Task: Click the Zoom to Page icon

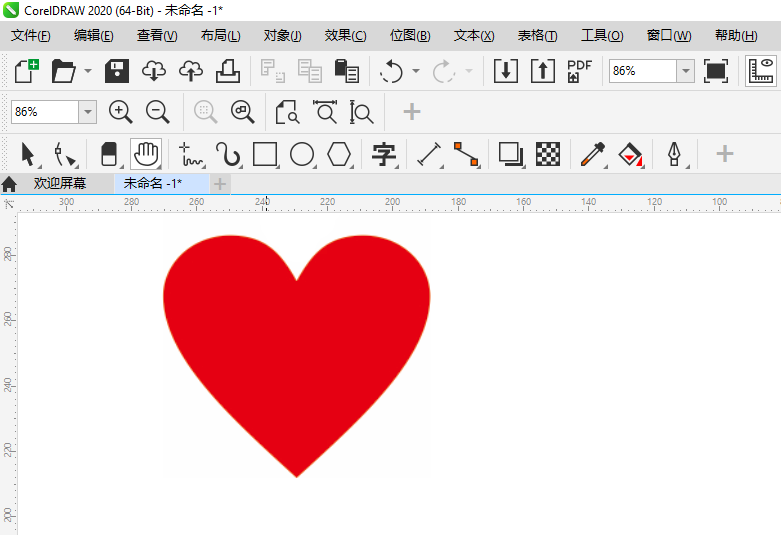Action: pos(287,112)
